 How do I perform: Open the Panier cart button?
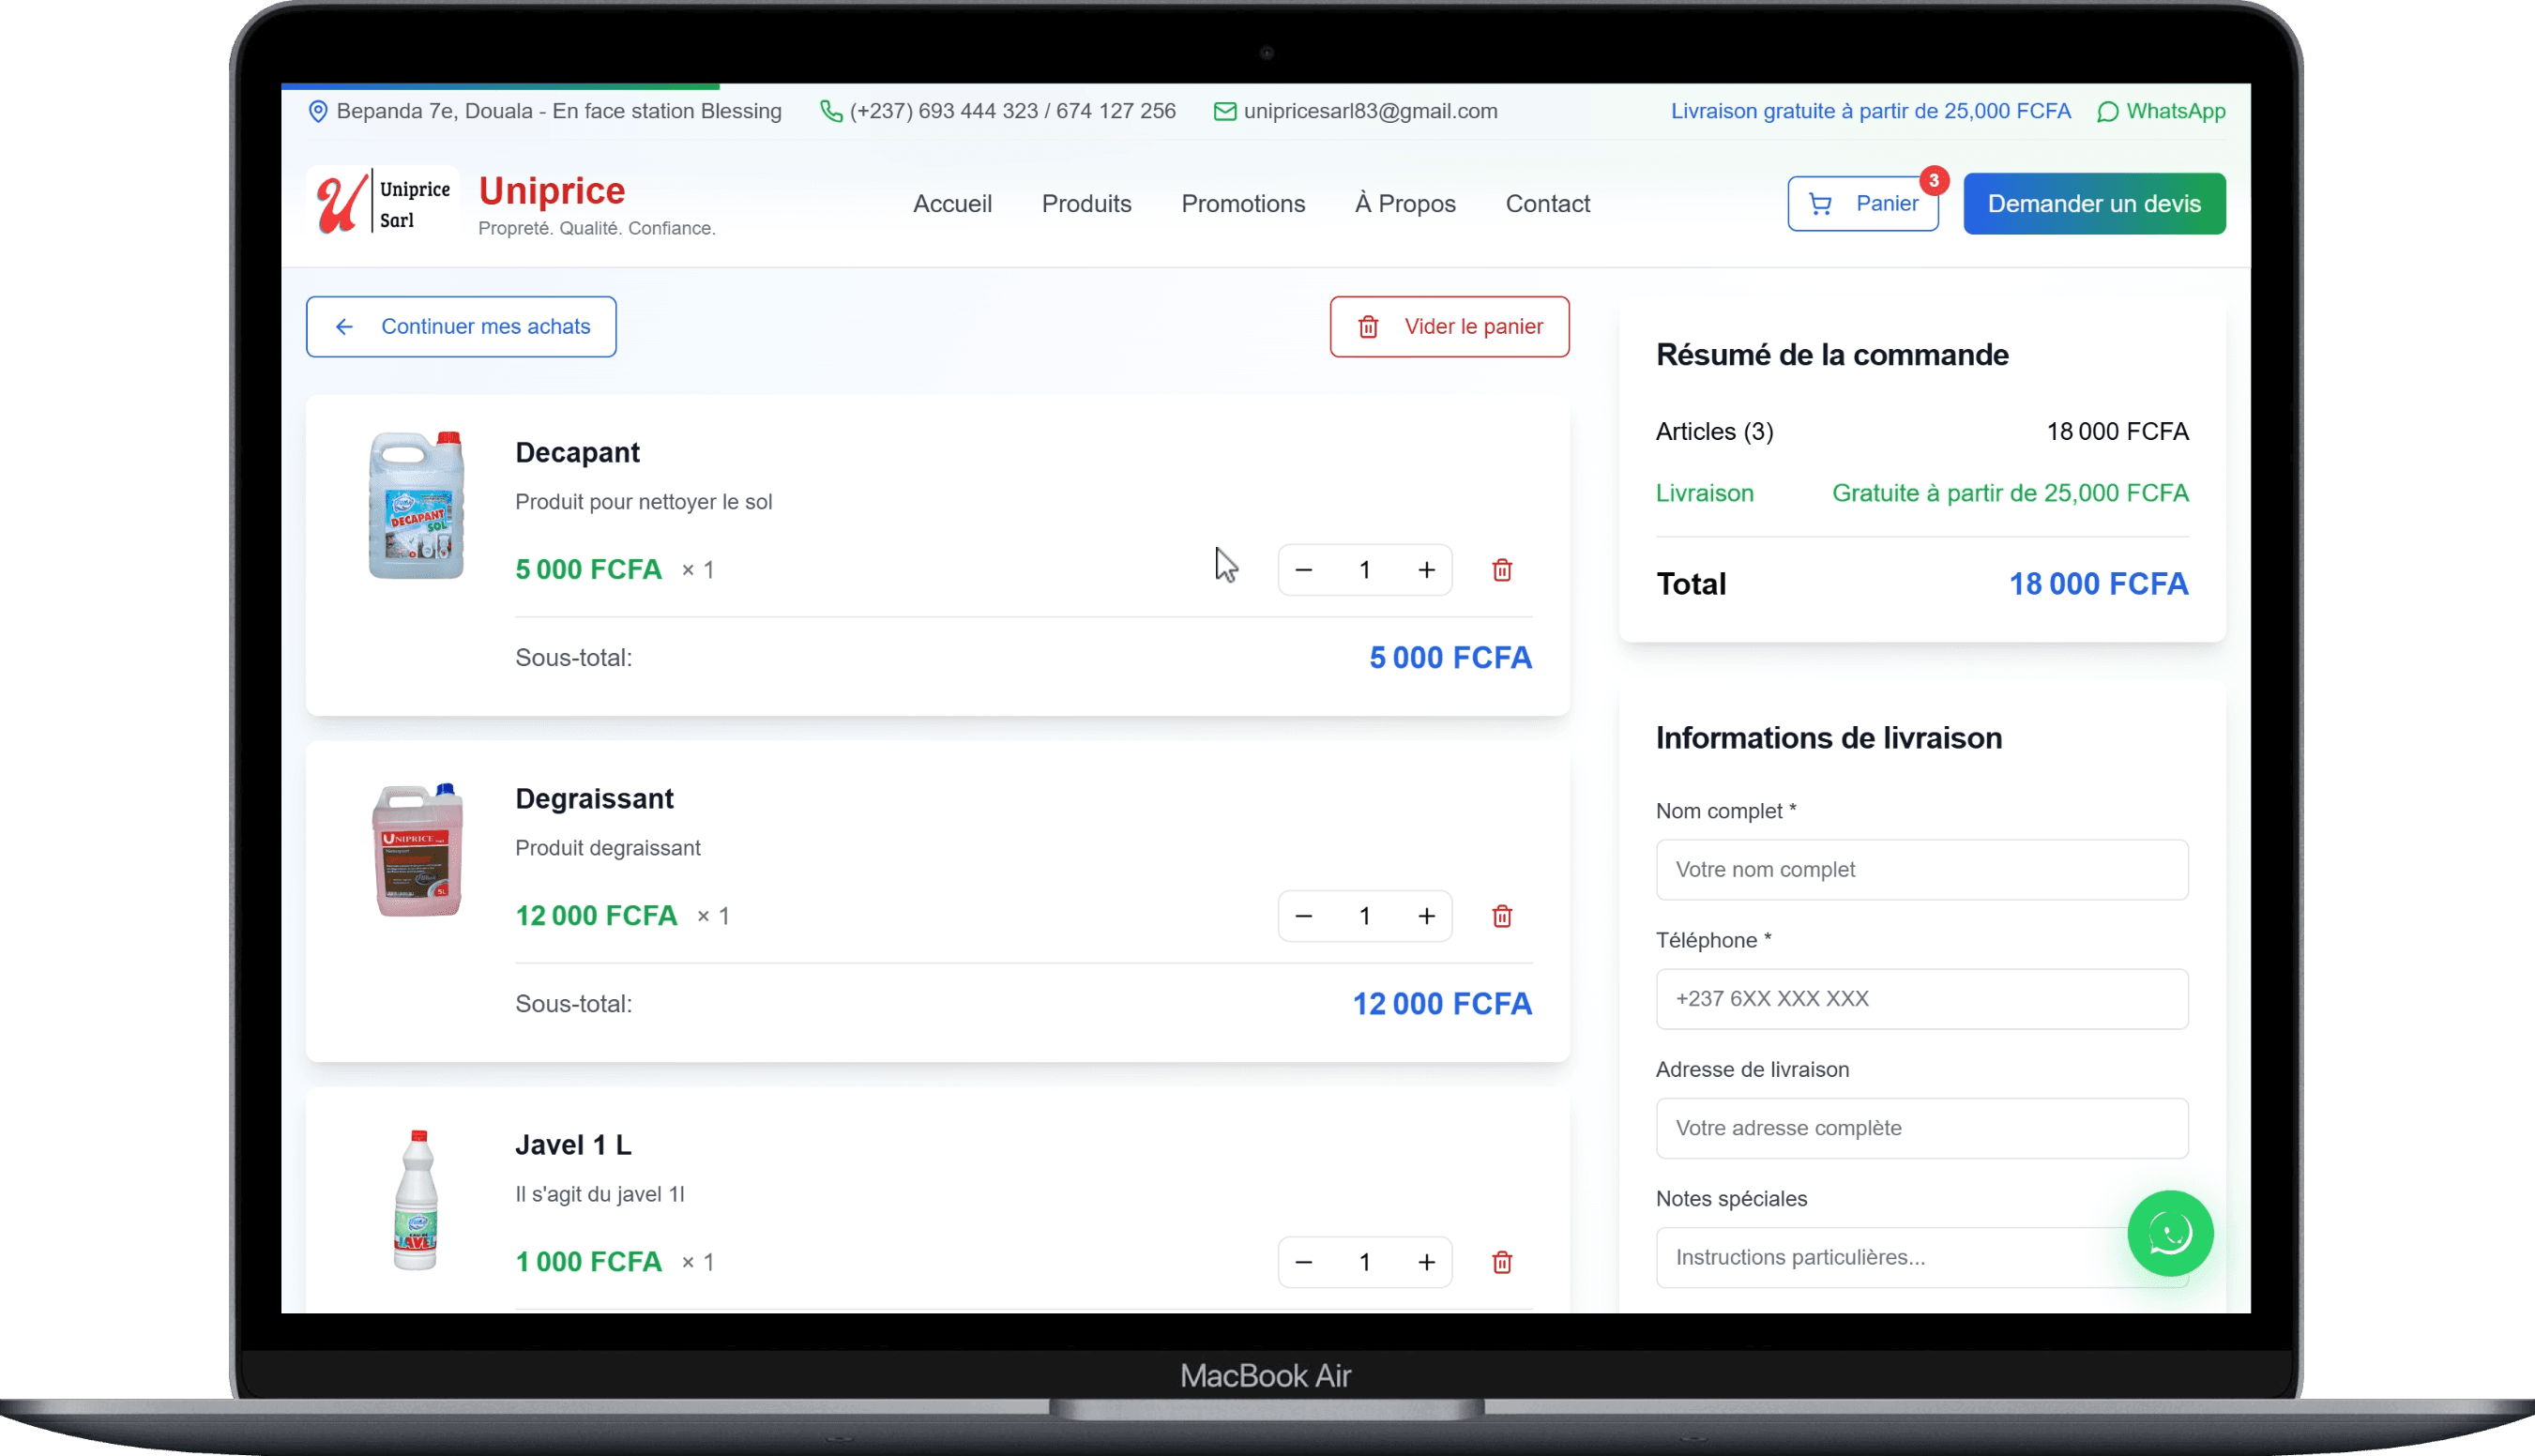click(1862, 204)
